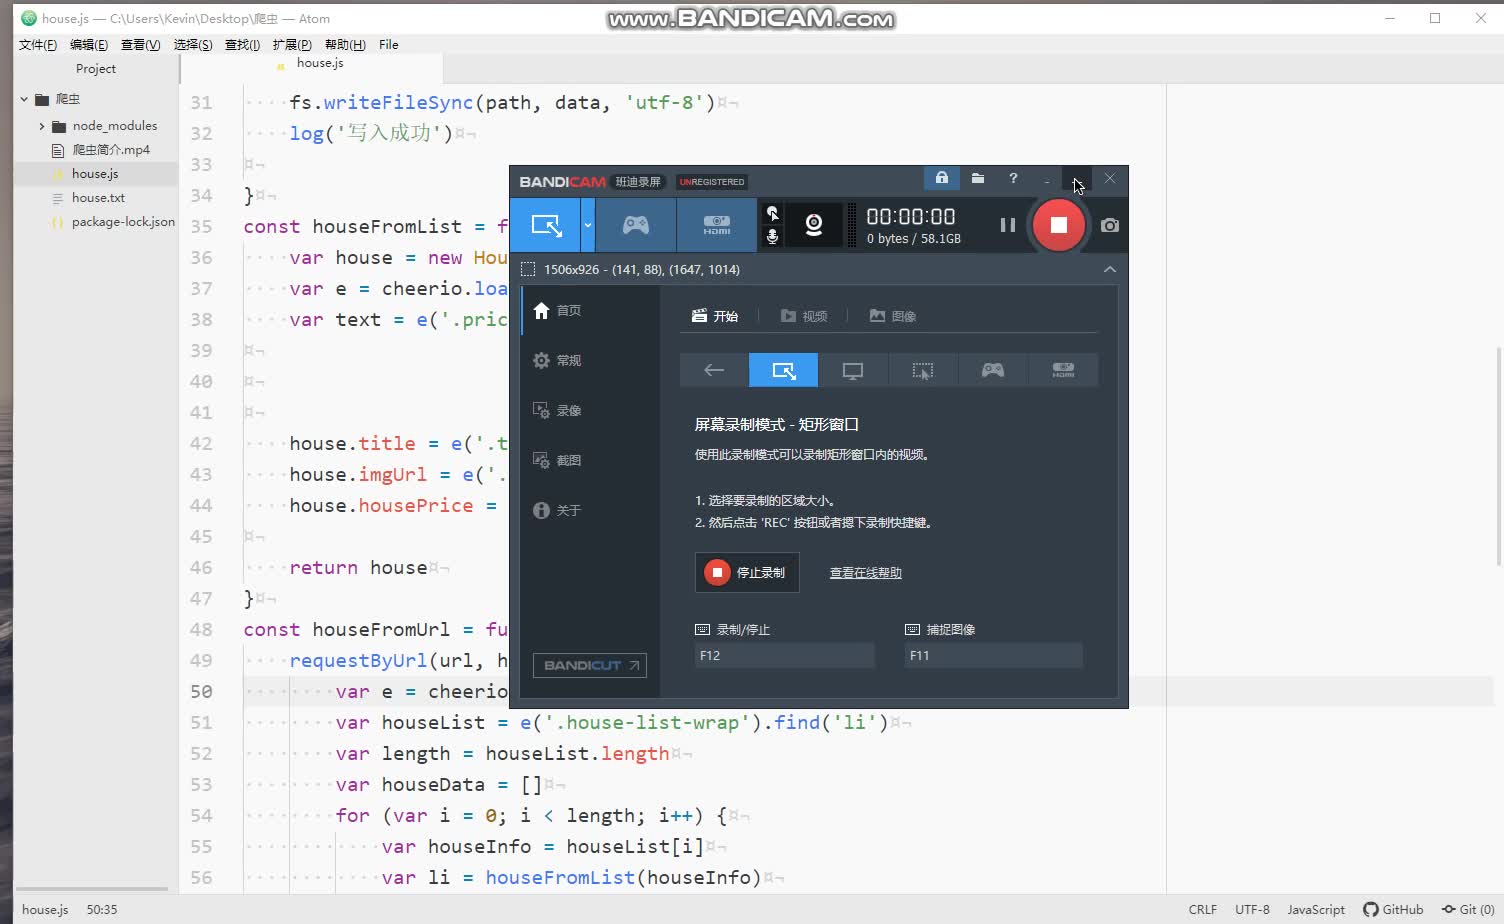The width and height of the screenshot is (1504, 924).
Task: Select Bandicam rectangle screen recording mode
Action: click(x=545, y=225)
